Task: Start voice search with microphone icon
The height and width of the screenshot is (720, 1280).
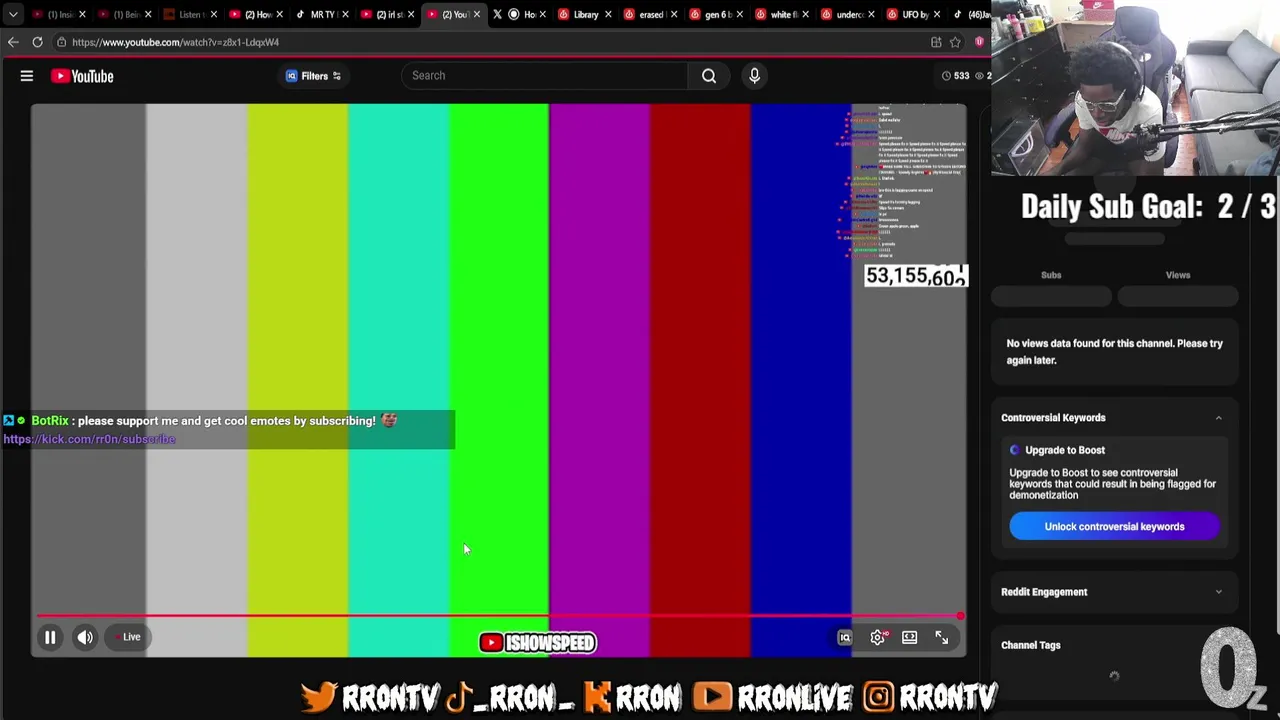Action: click(755, 76)
